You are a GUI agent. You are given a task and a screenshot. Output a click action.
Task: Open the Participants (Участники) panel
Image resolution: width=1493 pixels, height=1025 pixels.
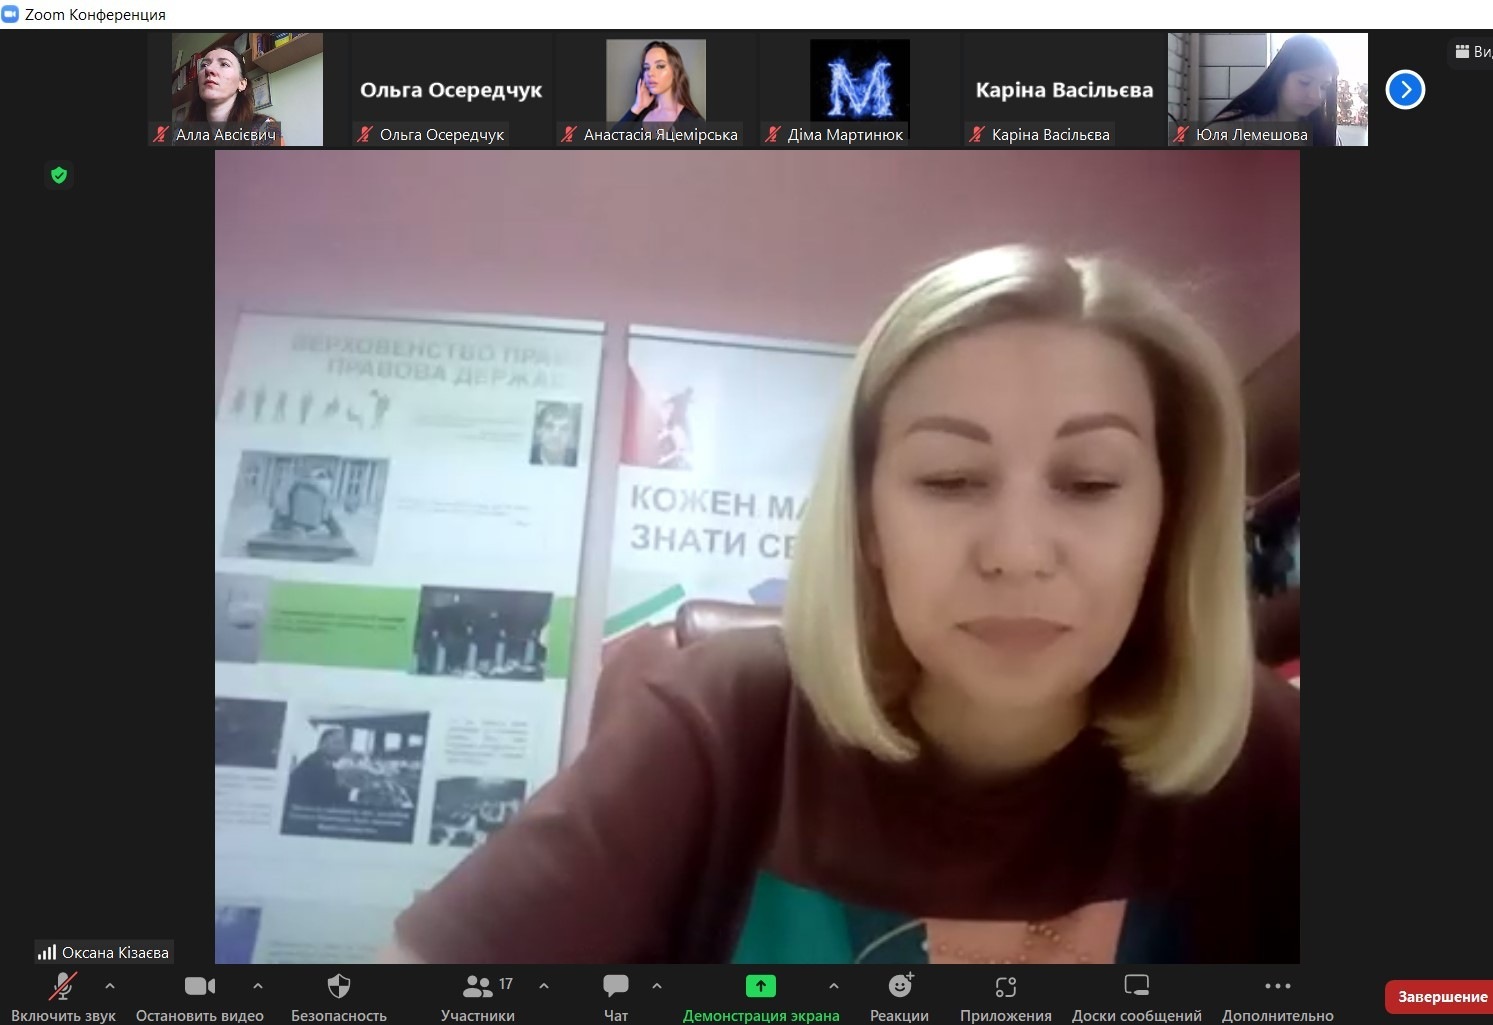(x=478, y=987)
